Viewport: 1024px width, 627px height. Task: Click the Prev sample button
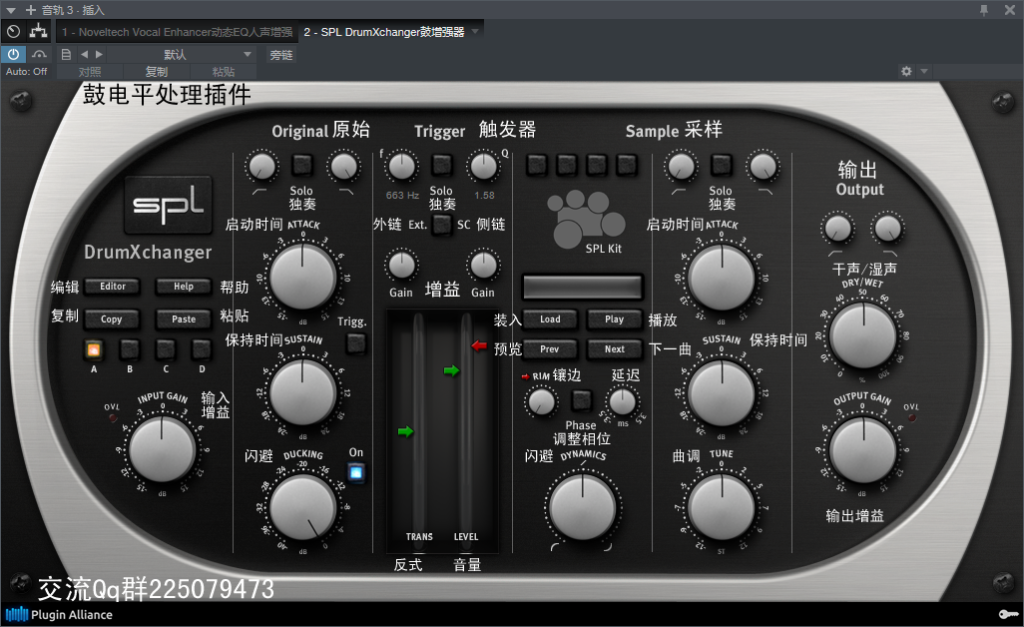pyautogui.click(x=550, y=349)
